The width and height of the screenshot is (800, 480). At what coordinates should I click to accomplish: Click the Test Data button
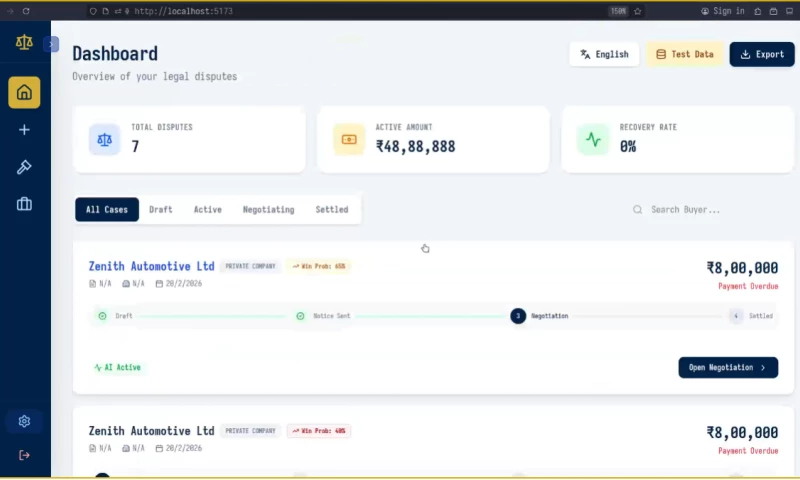(x=685, y=54)
